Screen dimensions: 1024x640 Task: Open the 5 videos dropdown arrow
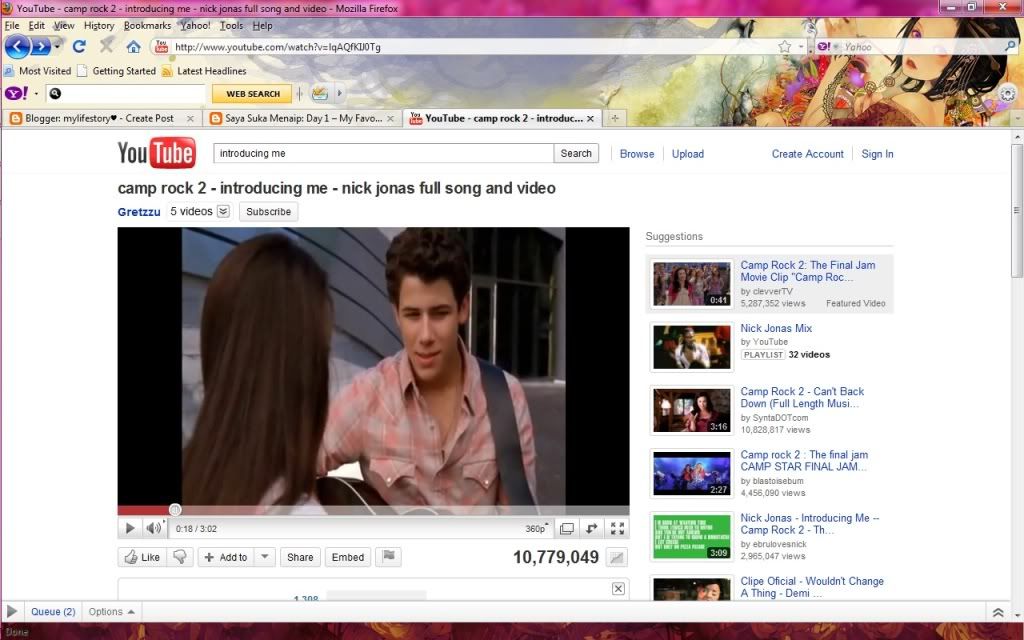(x=223, y=211)
